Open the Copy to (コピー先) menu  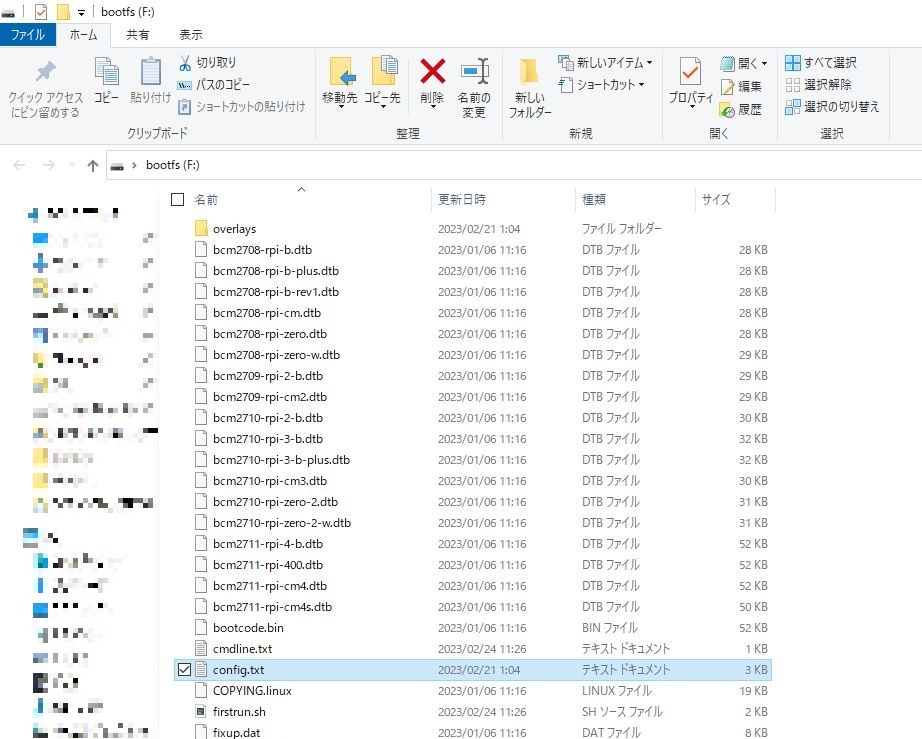tap(382, 82)
